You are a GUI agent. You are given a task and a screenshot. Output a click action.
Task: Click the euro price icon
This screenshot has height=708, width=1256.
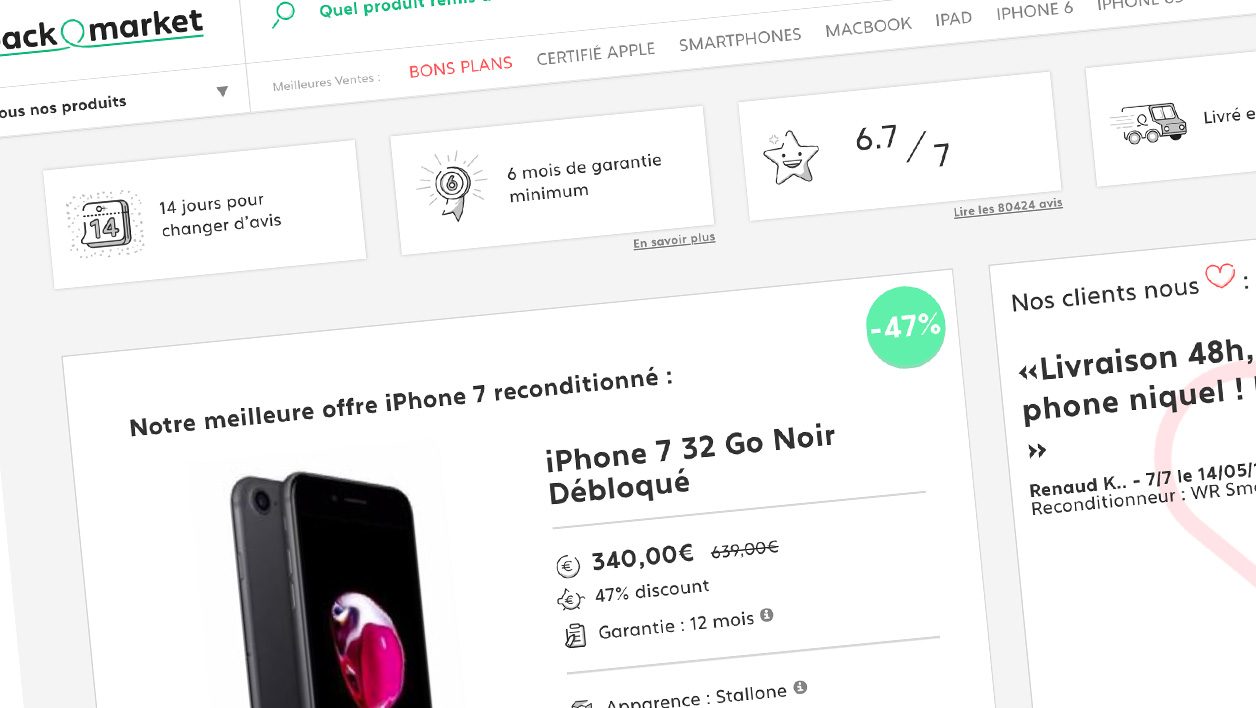(567, 566)
